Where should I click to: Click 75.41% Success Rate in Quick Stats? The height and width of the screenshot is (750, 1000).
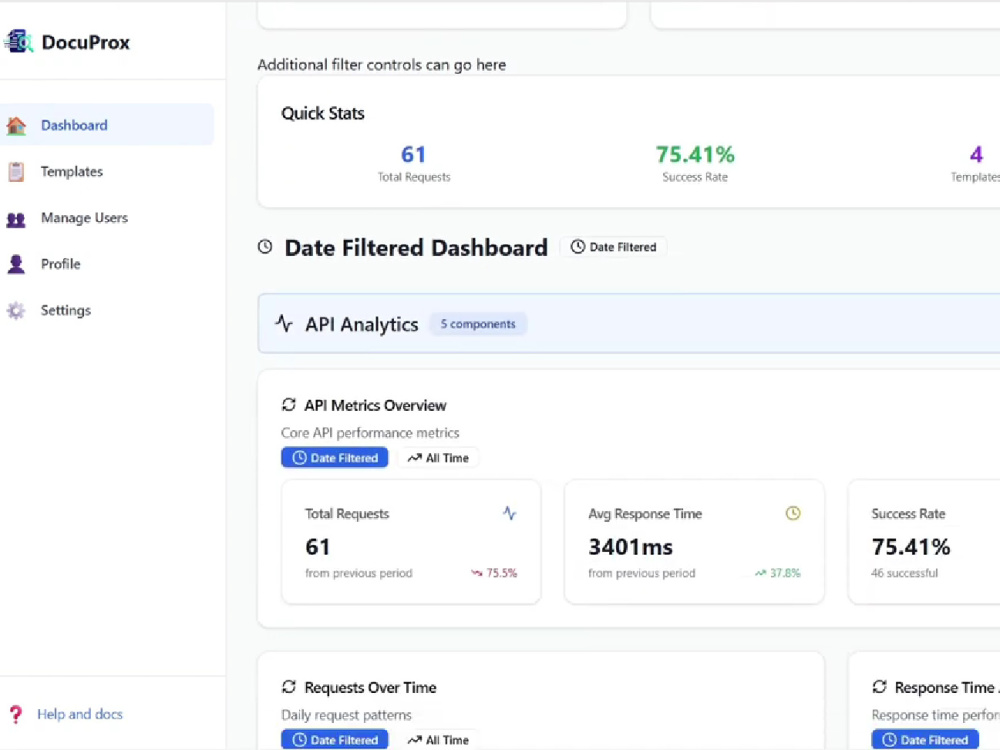coord(695,163)
